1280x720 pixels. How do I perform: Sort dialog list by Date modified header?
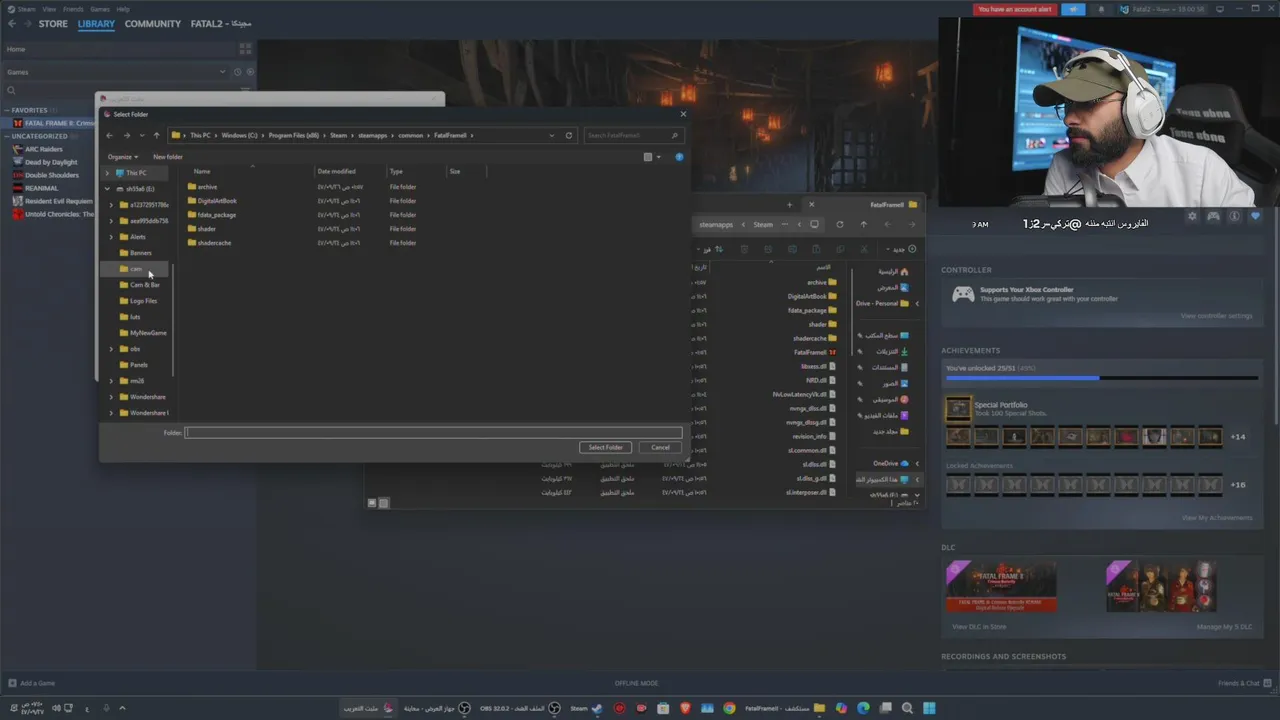click(337, 172)
